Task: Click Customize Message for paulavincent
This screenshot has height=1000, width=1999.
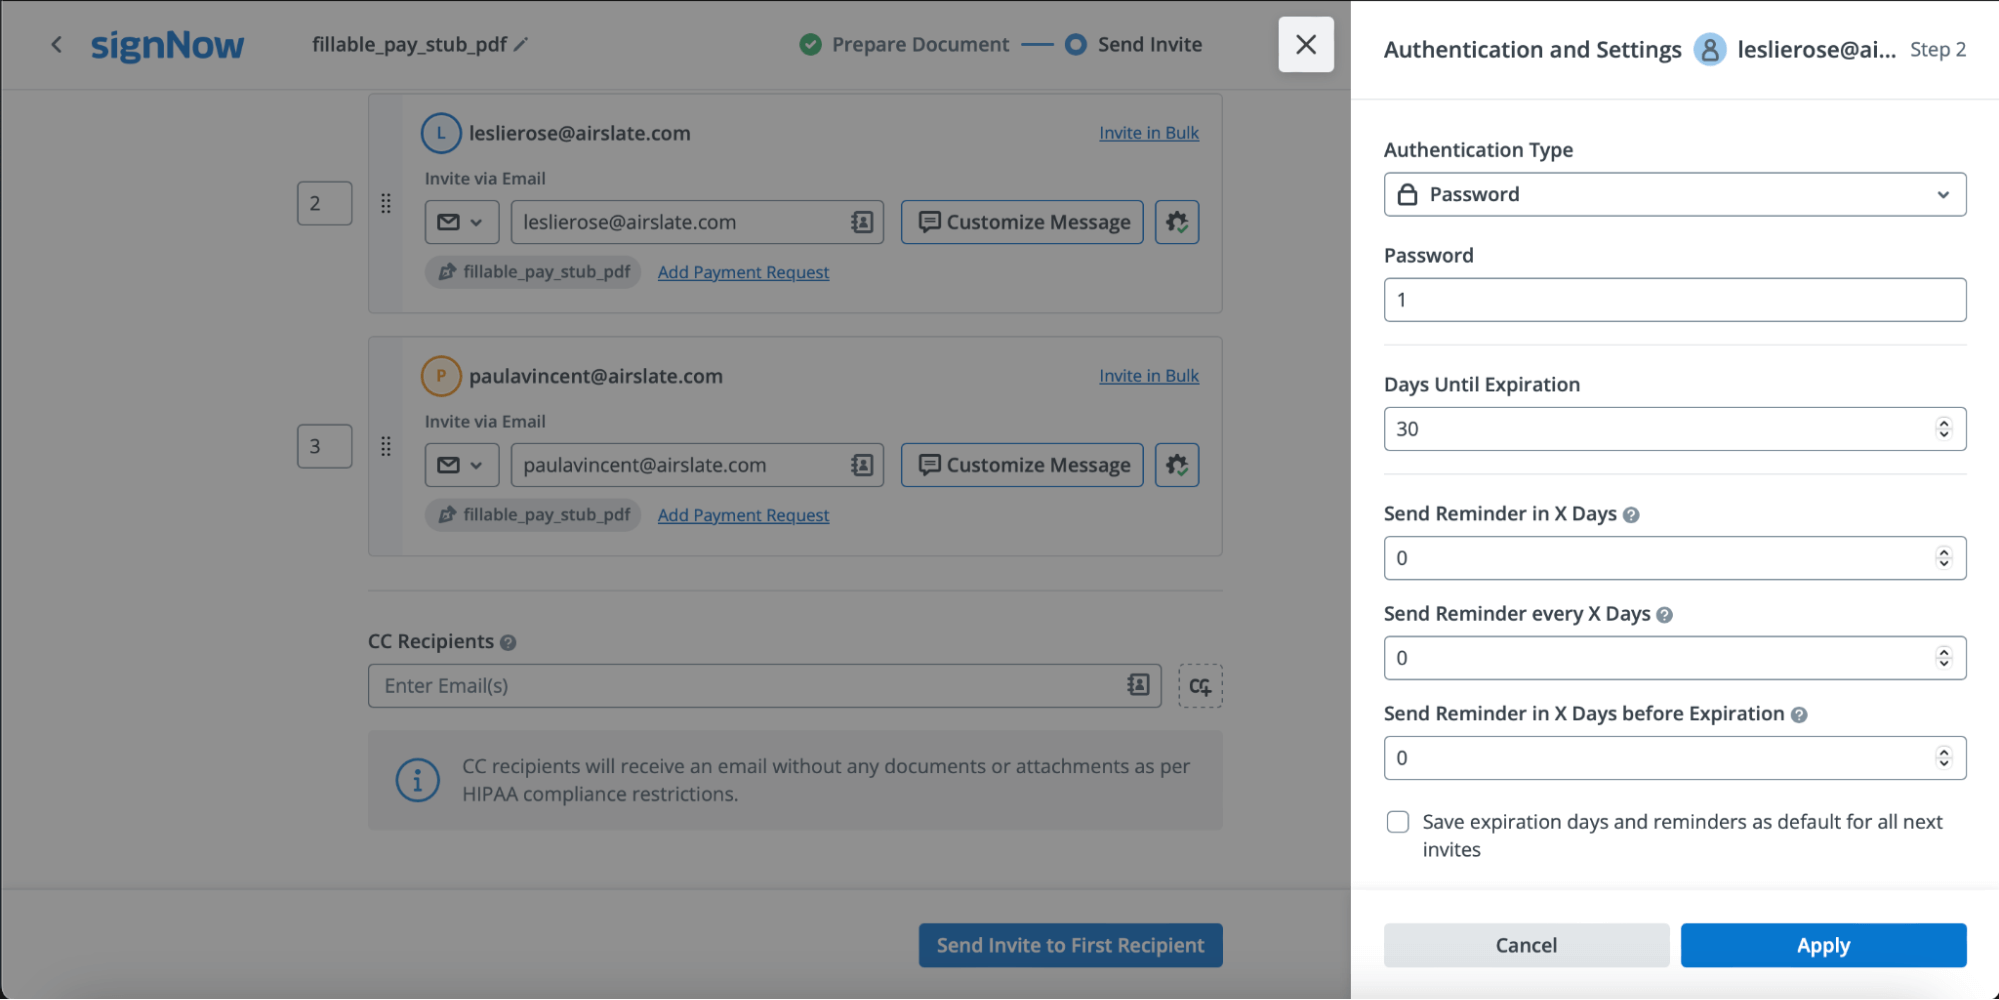Action: click(1021, 464)
